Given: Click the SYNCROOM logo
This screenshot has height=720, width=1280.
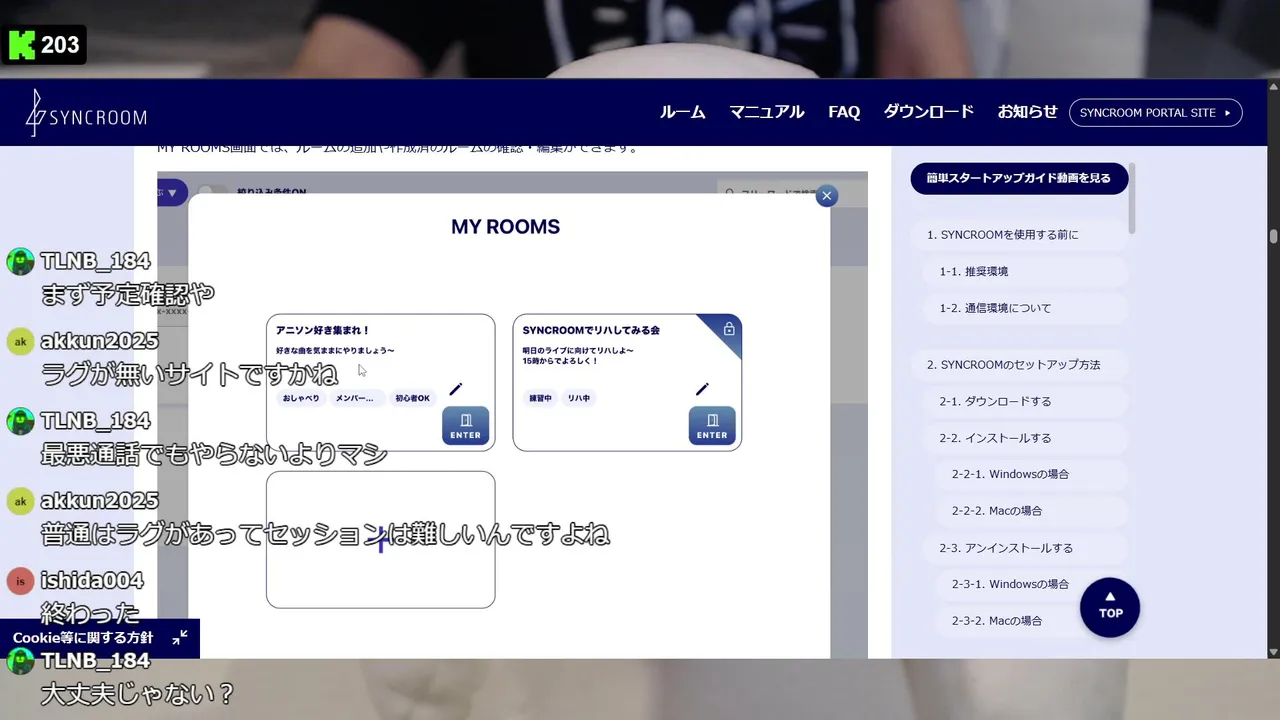Looking at the screenshot, I should click(86, 113).
